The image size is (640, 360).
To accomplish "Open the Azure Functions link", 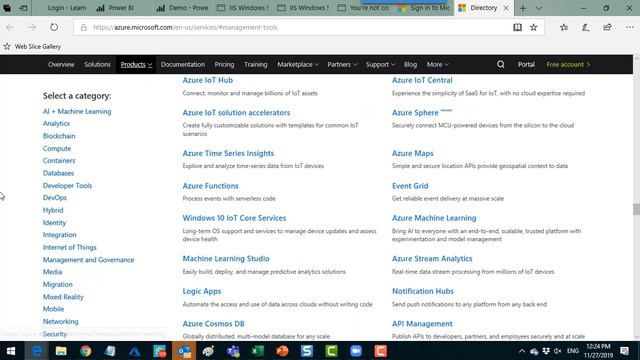I will [210, 186].
